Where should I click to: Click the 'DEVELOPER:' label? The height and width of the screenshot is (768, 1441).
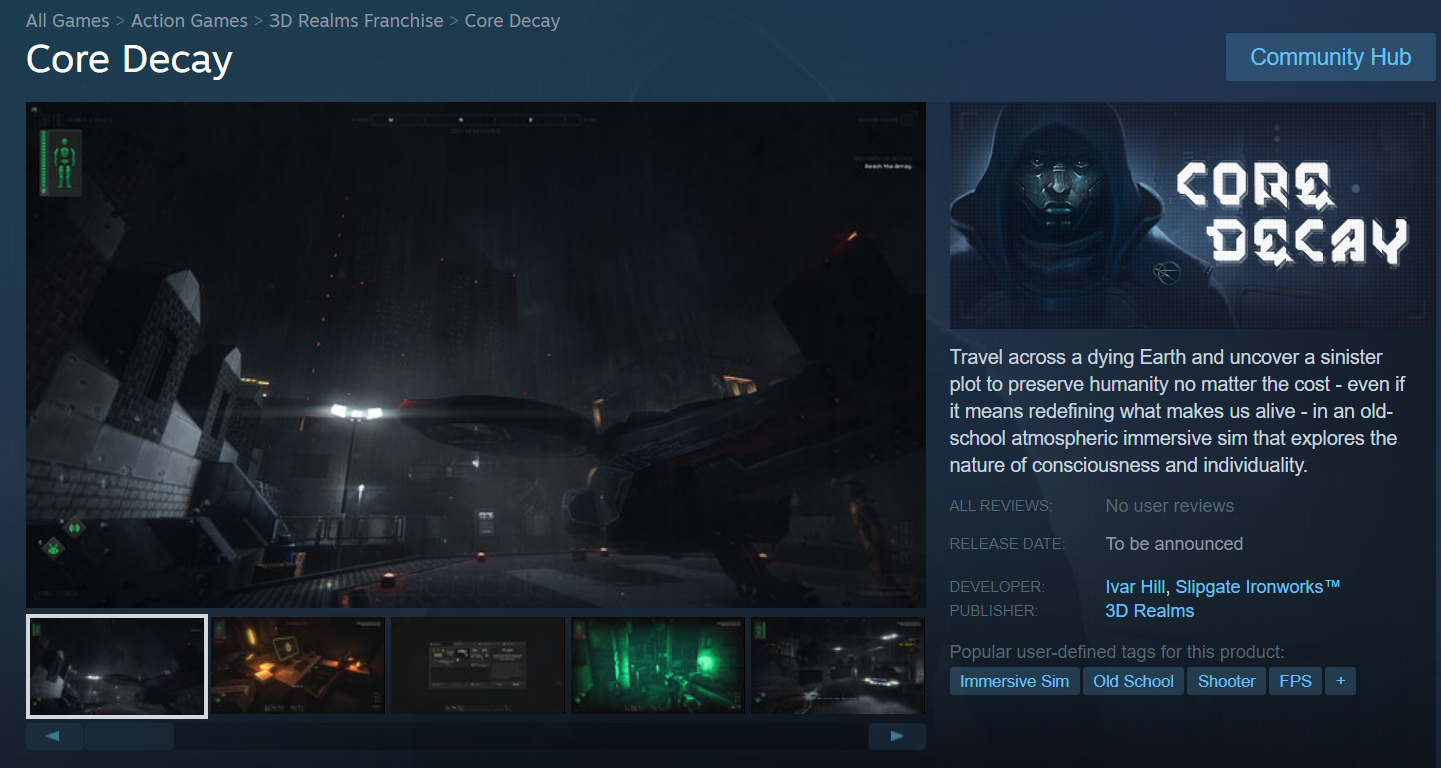(x=997, y=587)
